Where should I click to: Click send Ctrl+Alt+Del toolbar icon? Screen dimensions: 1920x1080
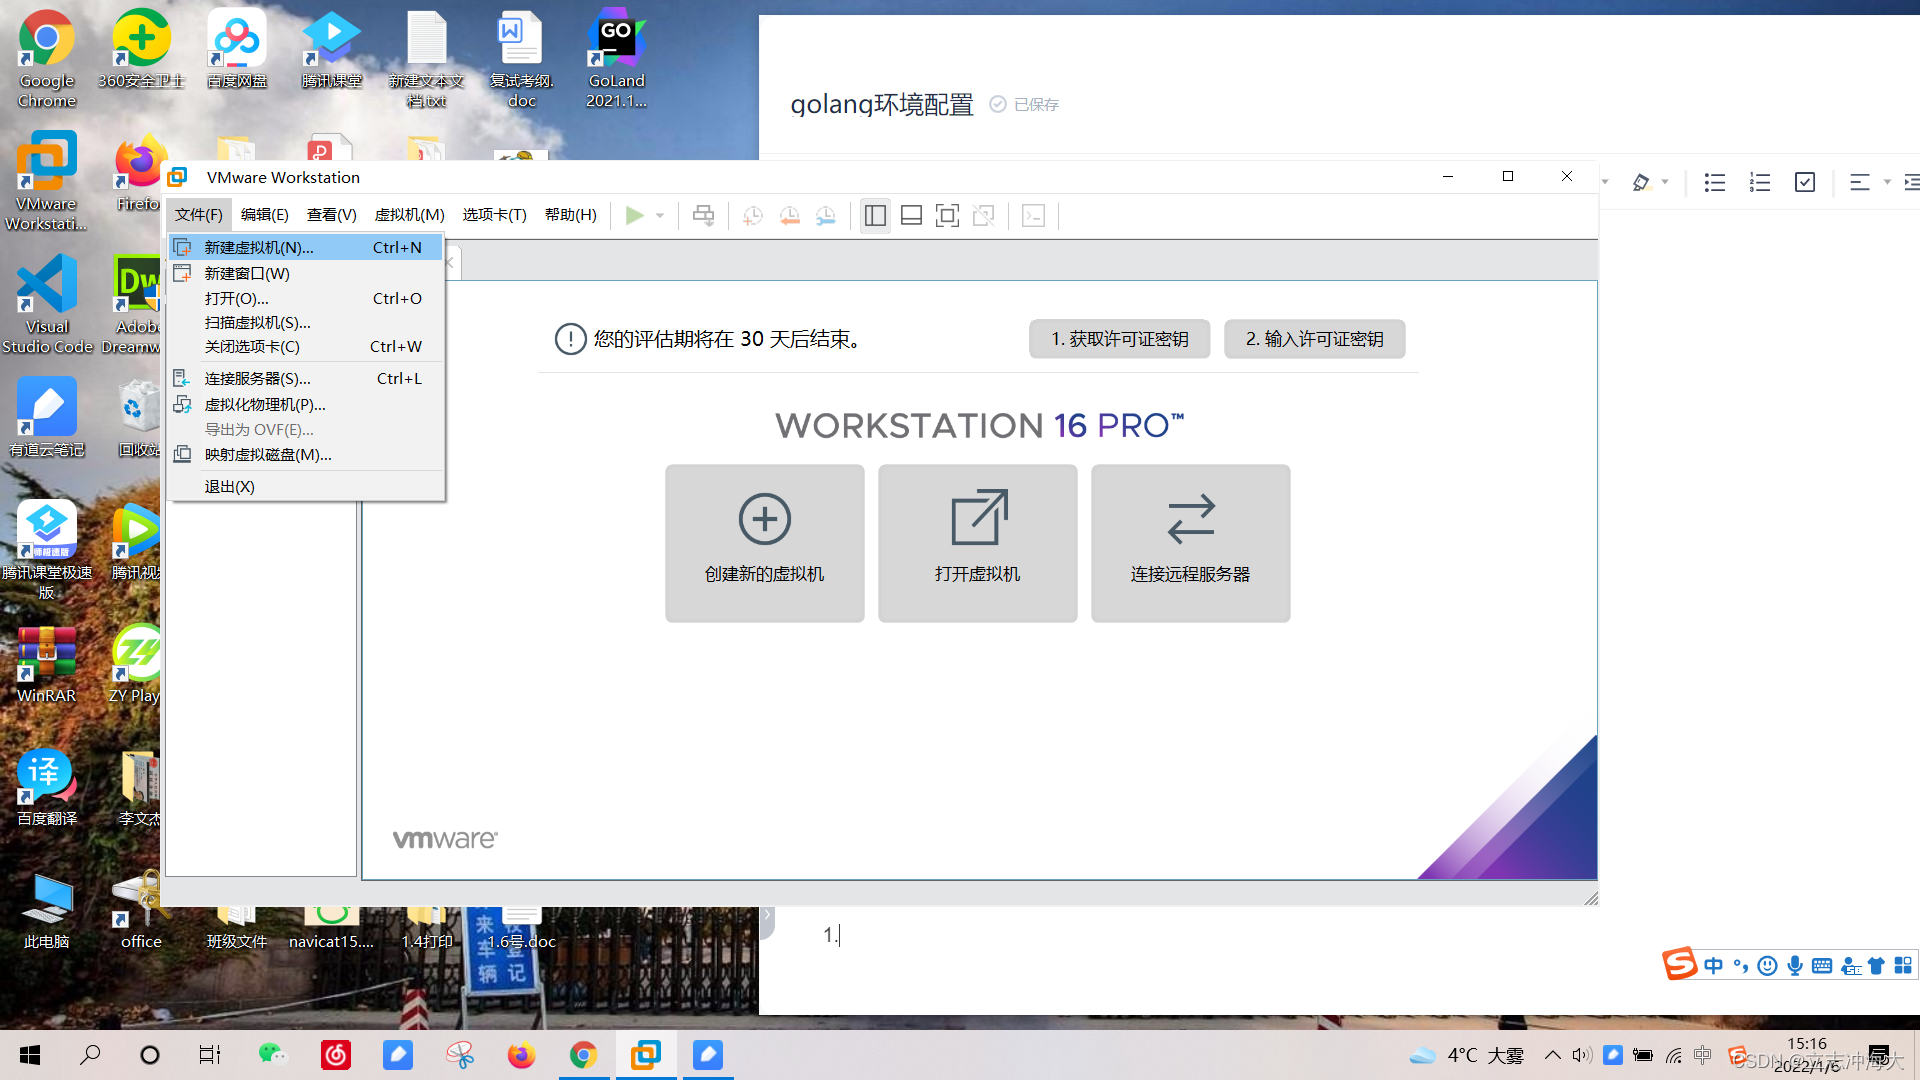(704, 215)
